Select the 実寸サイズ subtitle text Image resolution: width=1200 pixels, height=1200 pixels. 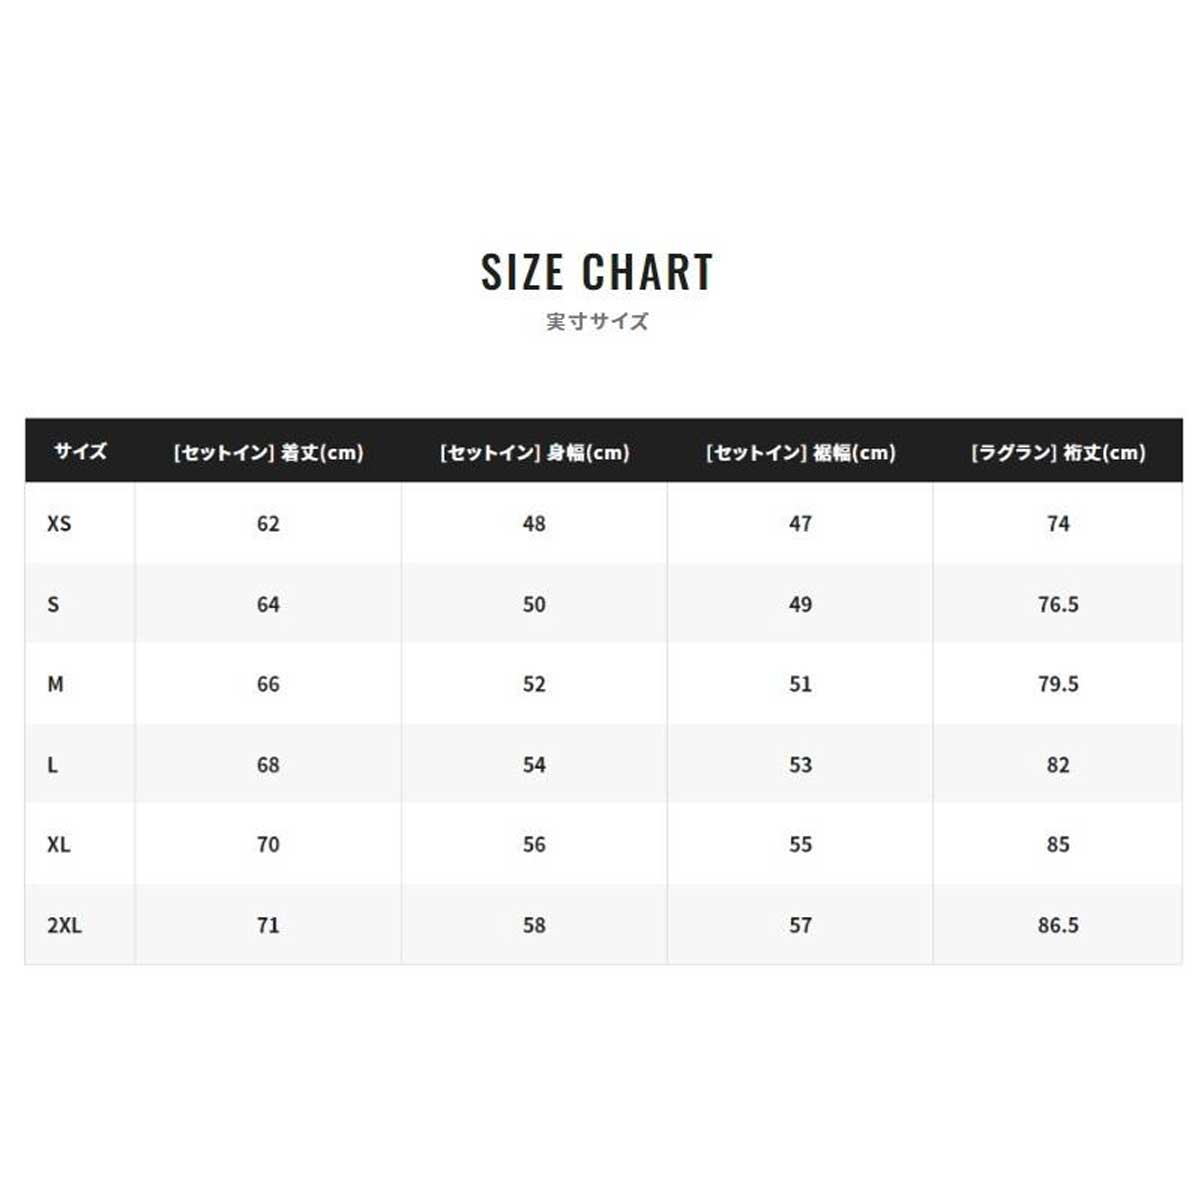point(597,322)
